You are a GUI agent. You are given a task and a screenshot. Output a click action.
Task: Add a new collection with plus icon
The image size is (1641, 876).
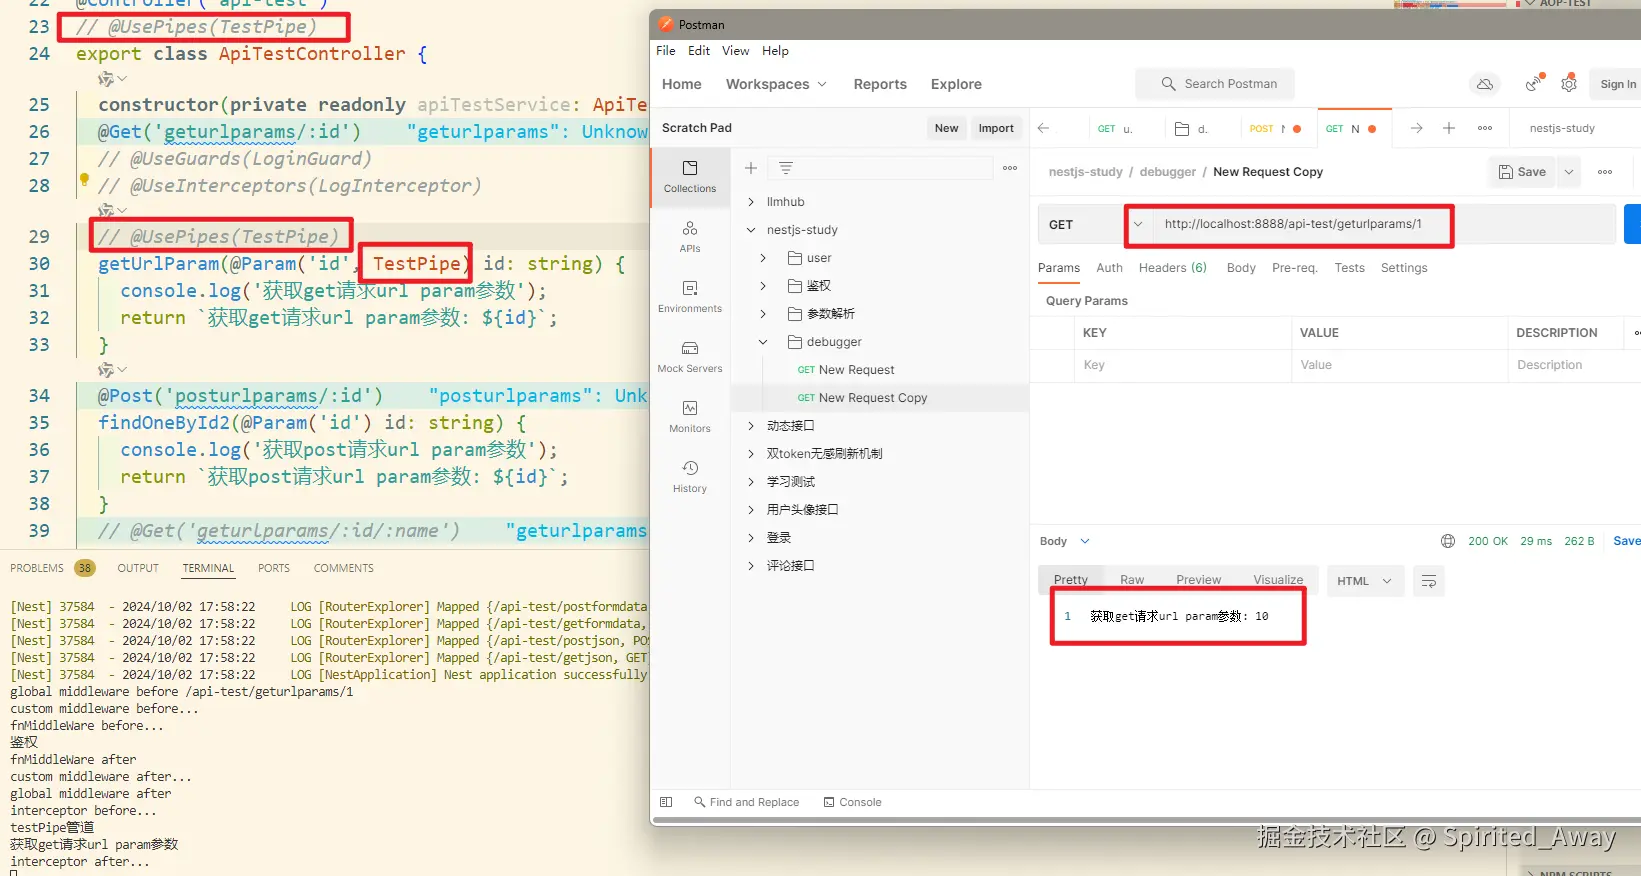pyautogui.click(x=751, y=168)
